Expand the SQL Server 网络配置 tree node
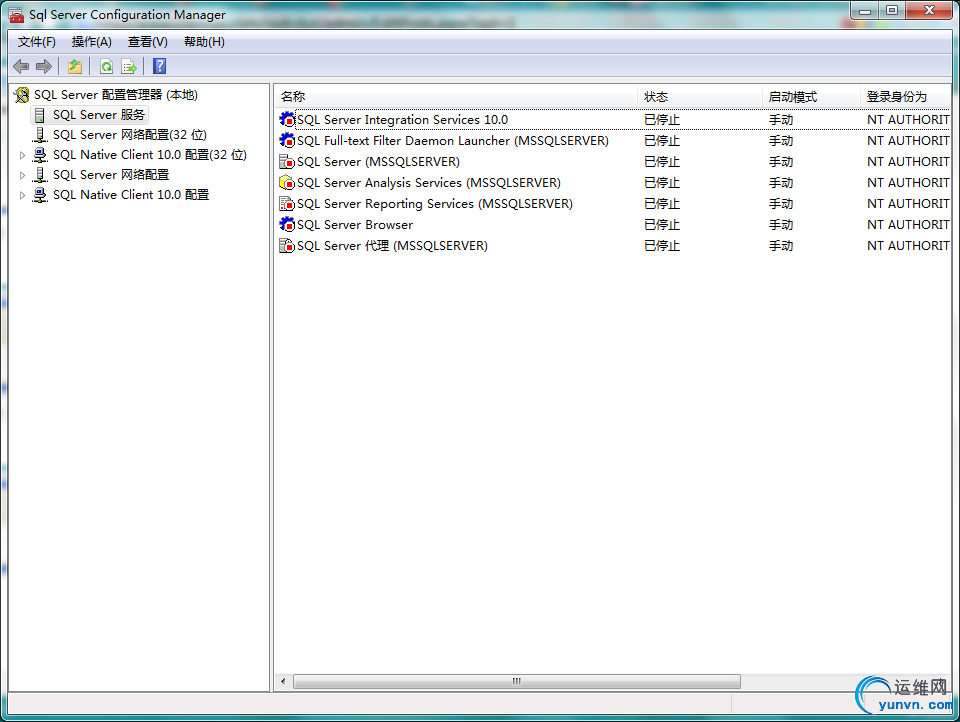The height and width of the screenshot is (722, 960). tap(22, 176)
